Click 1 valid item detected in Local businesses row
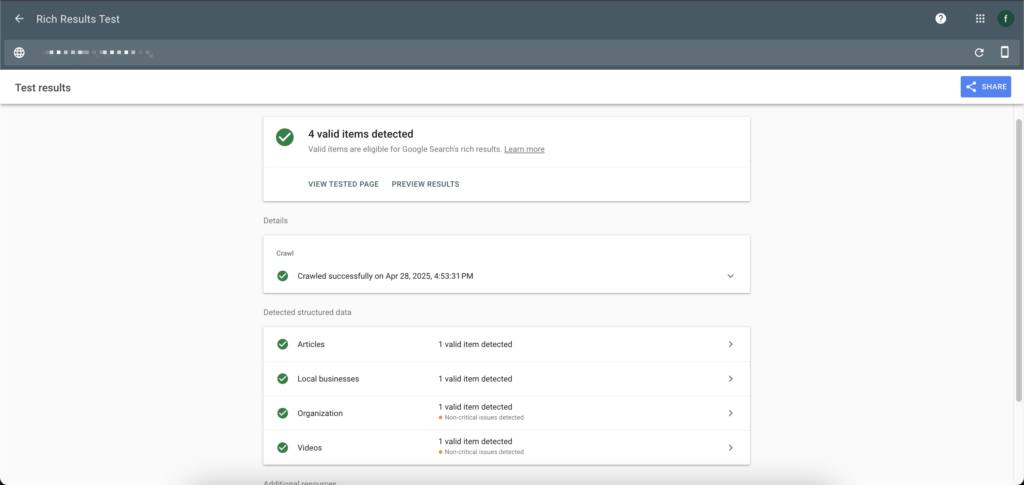Image resolution: width=1024 pixels, height=485 pixels. (475, 379)
